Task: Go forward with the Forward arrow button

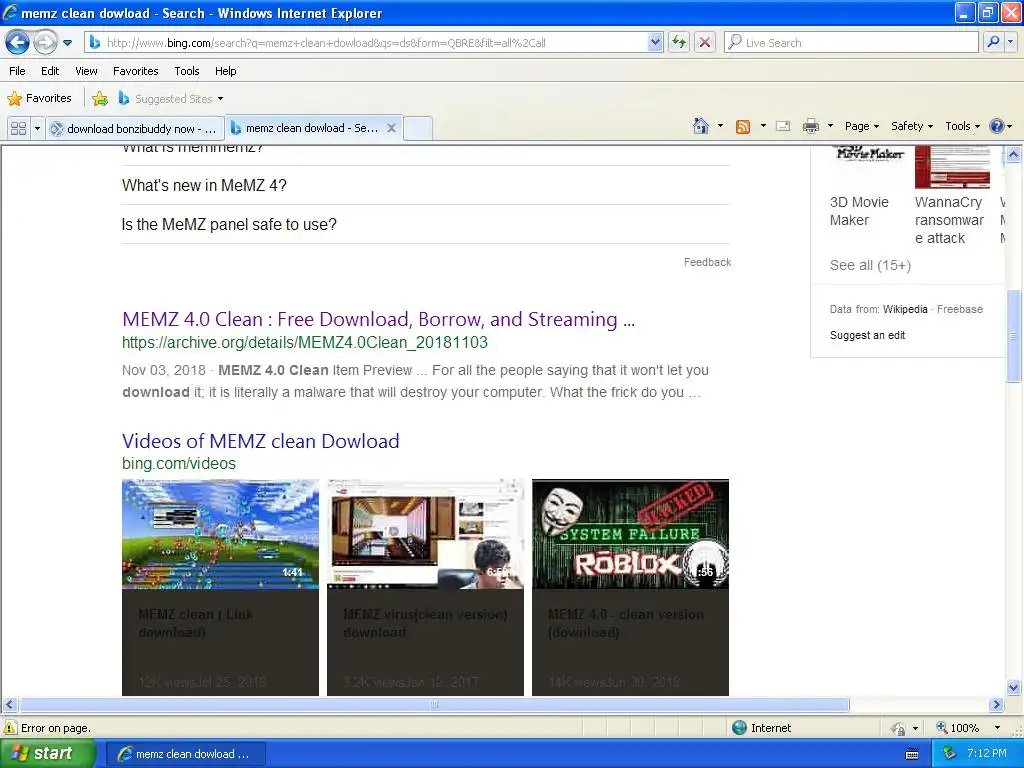Action: 44,43
